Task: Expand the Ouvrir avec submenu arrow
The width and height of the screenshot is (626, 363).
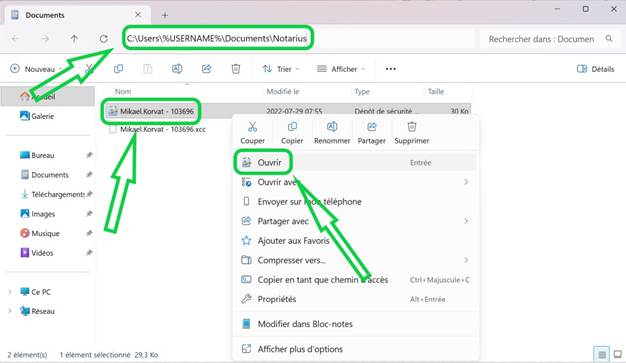Action: click(466, 182)
